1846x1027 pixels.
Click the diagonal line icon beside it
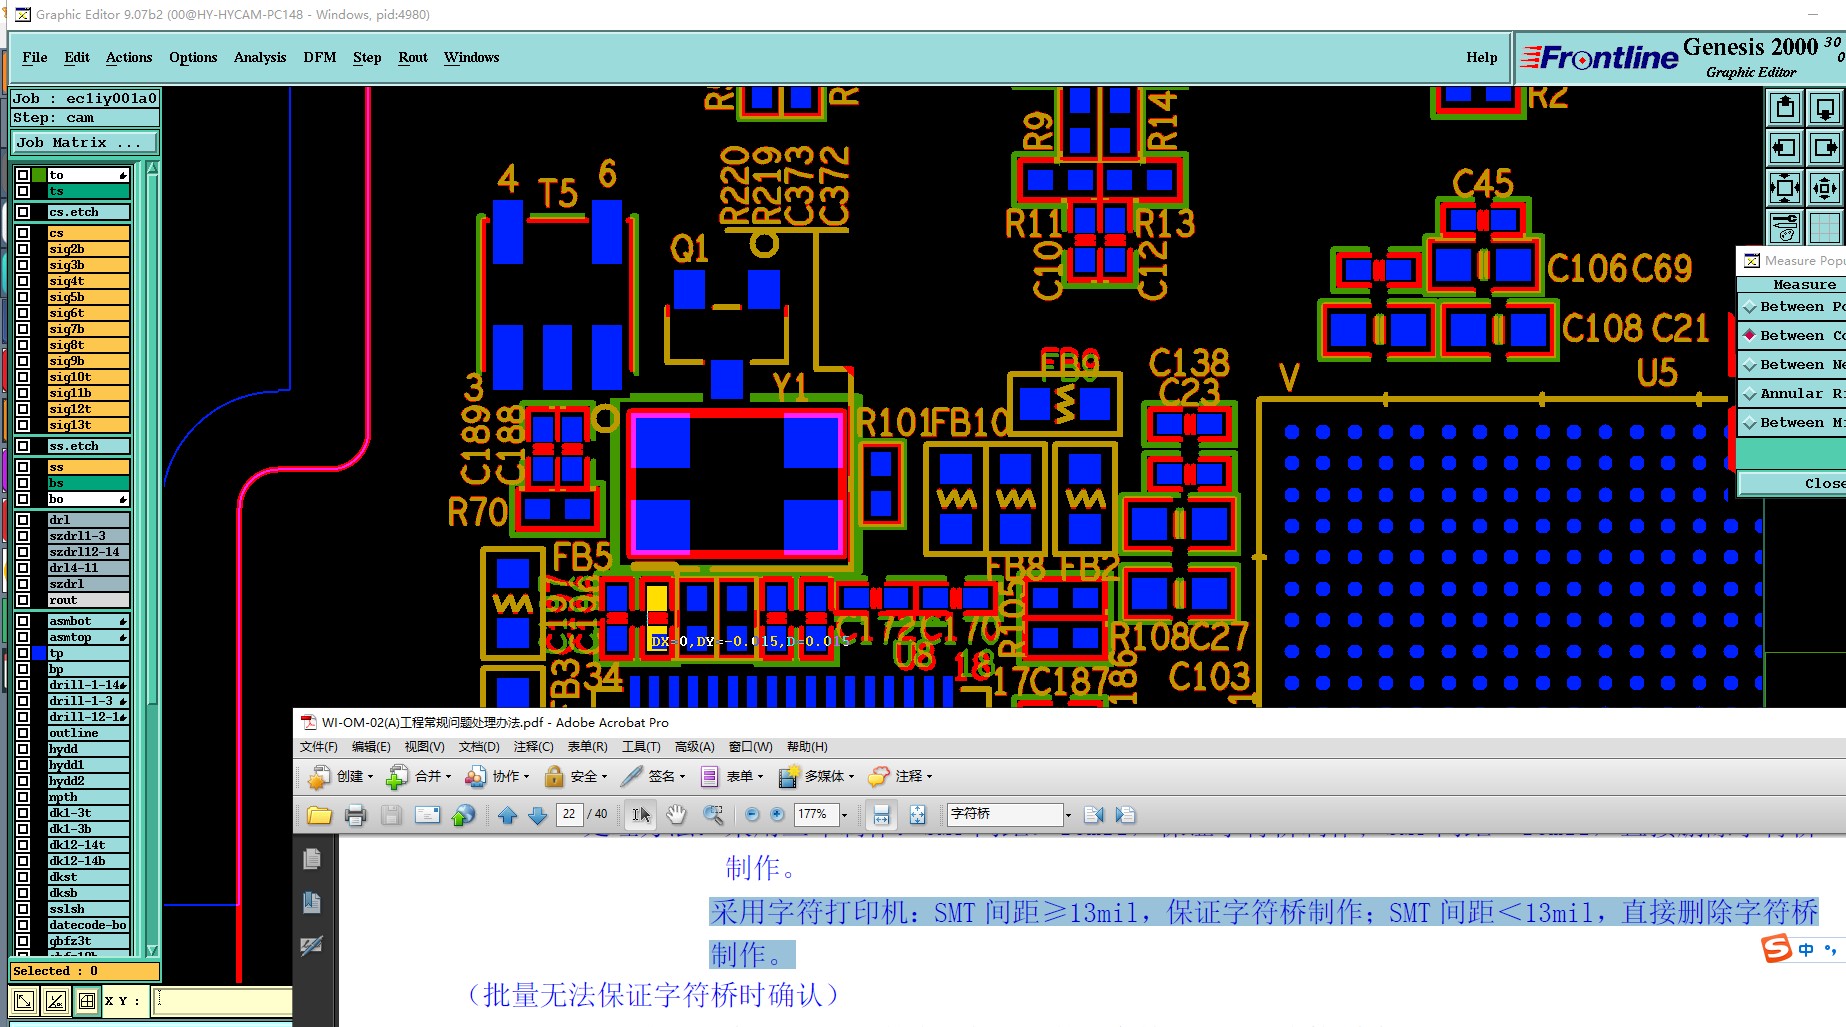point(56,1000)
